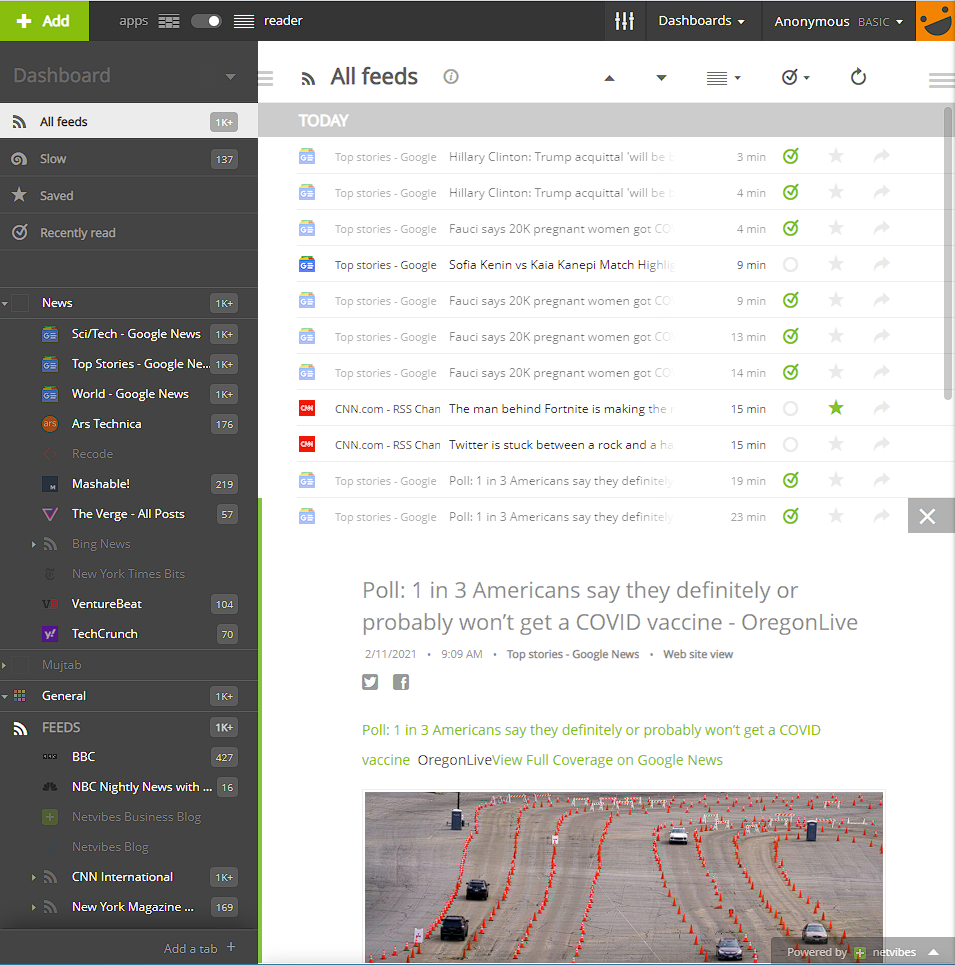955x965 pixels.
Task: Expand the Dashboard selector arrow
Action: [231, 76]
